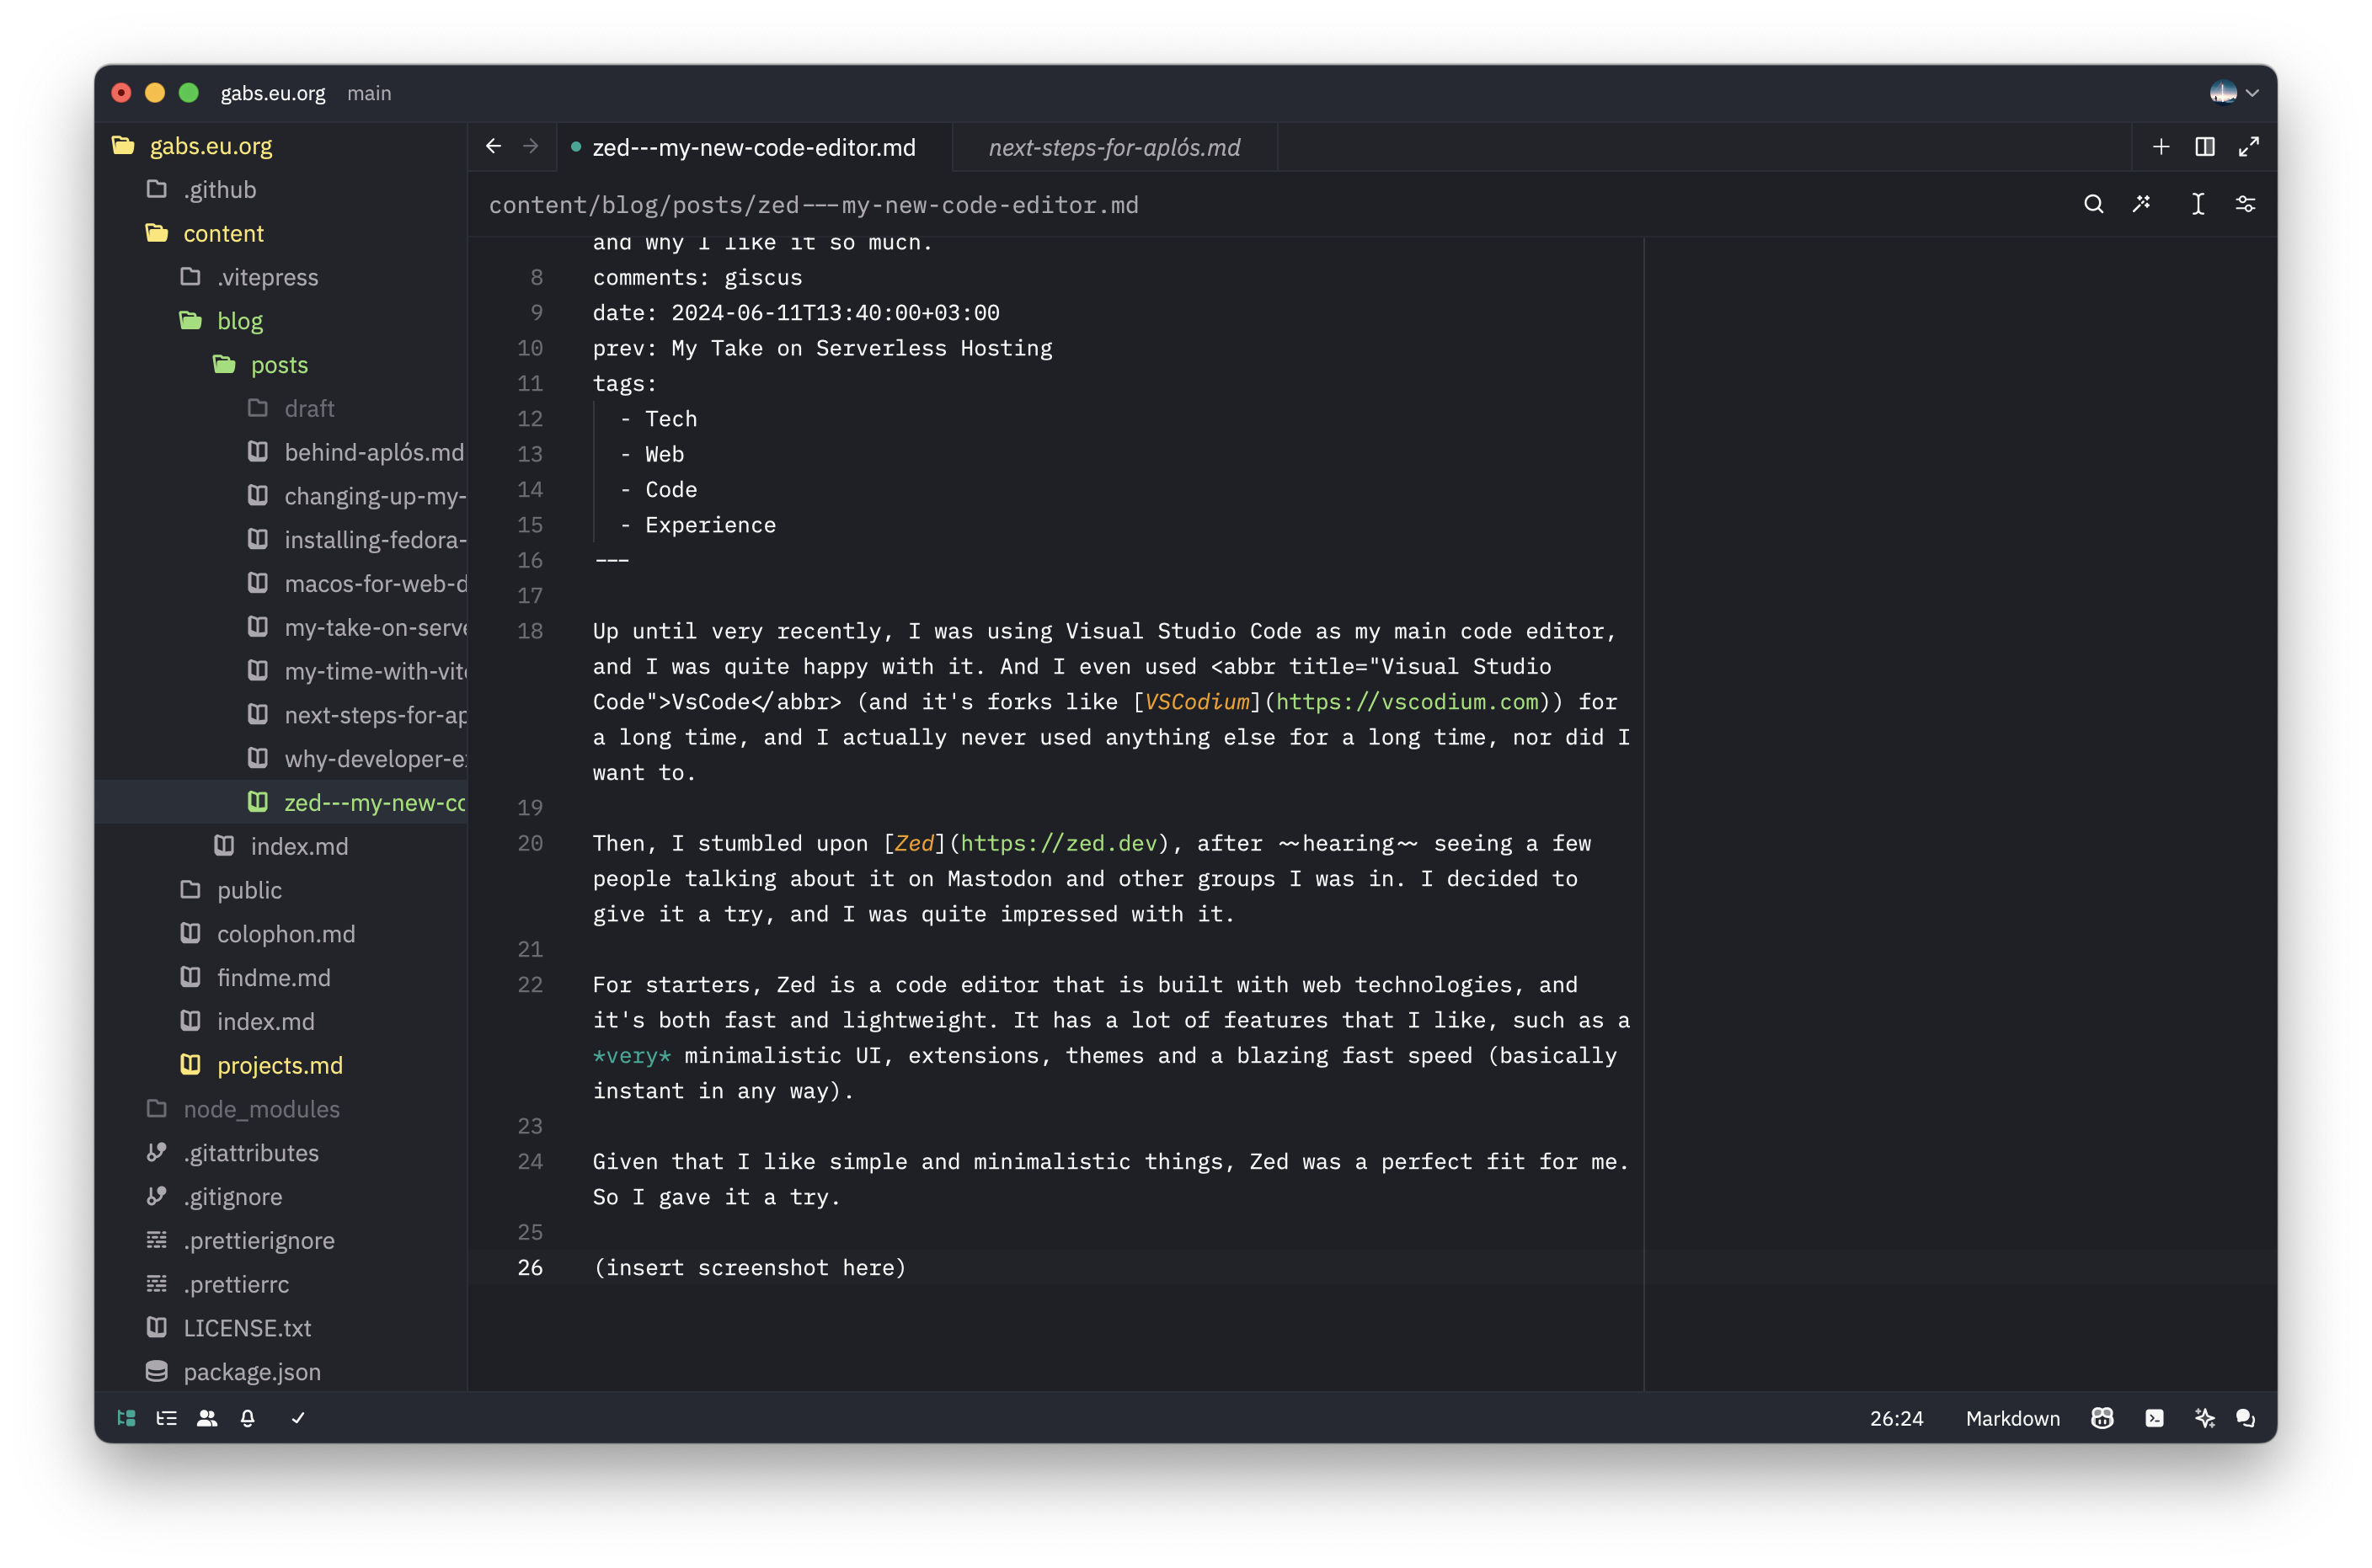Screen dimensions: 2372x1568
Task: Open the user avatar menu
Action: click(x=2234, y=93)
